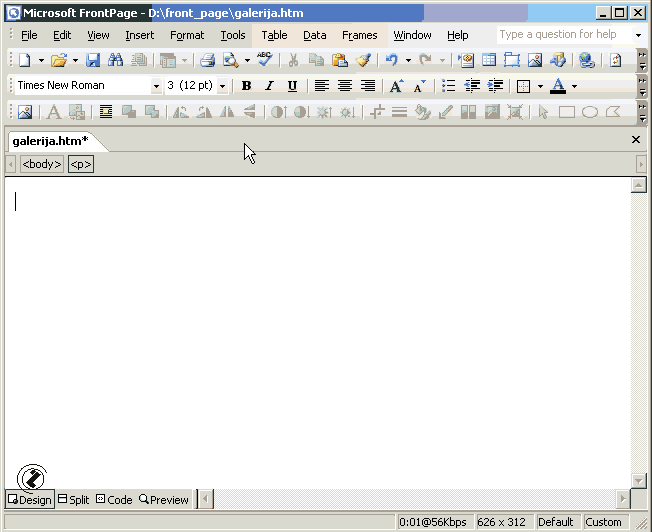The width and height of the screenshot is (652, 532).
Task: Insert a picture from file (Pictures toolbar)
Action: point(25,112)
